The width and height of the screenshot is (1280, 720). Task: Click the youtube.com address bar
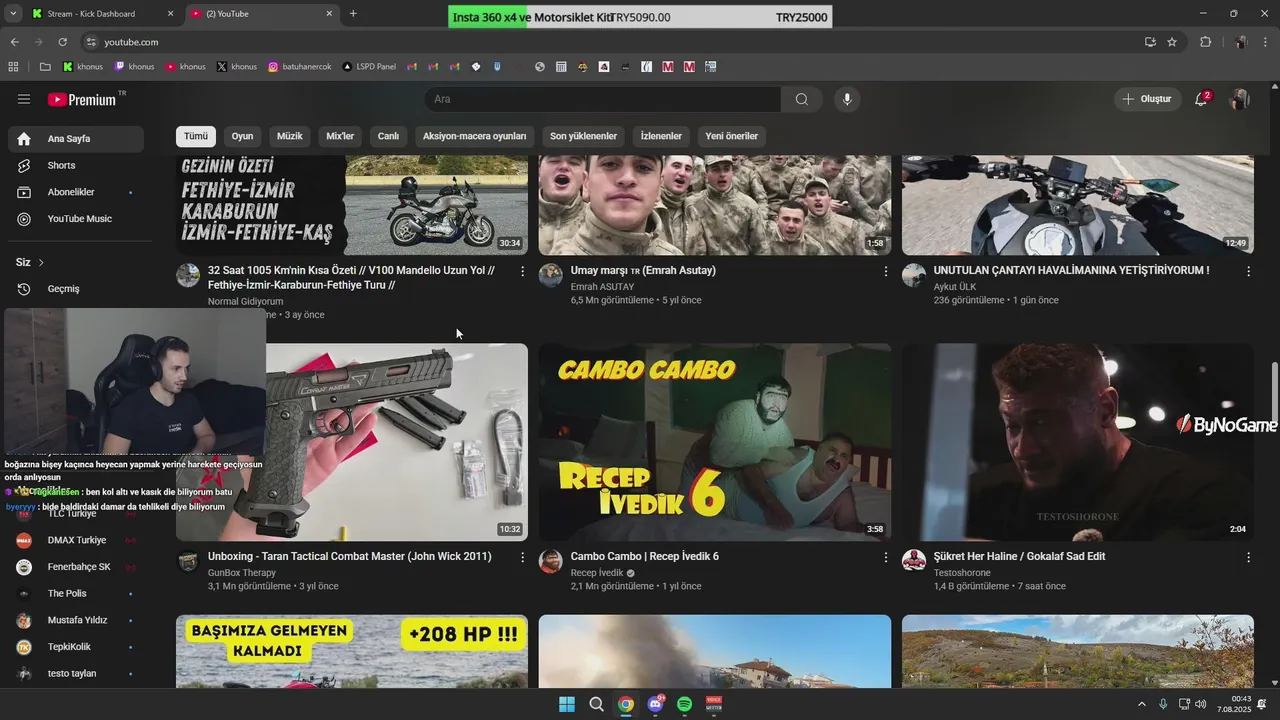[610, 42]
